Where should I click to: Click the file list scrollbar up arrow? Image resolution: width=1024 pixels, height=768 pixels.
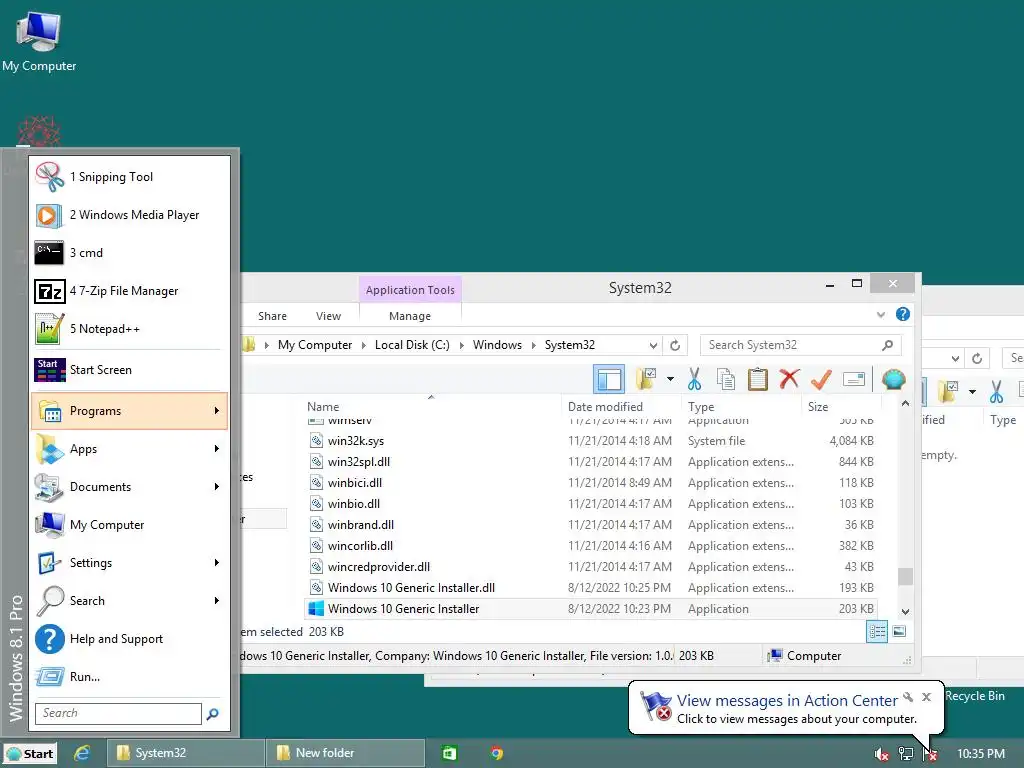pos(905,404)
